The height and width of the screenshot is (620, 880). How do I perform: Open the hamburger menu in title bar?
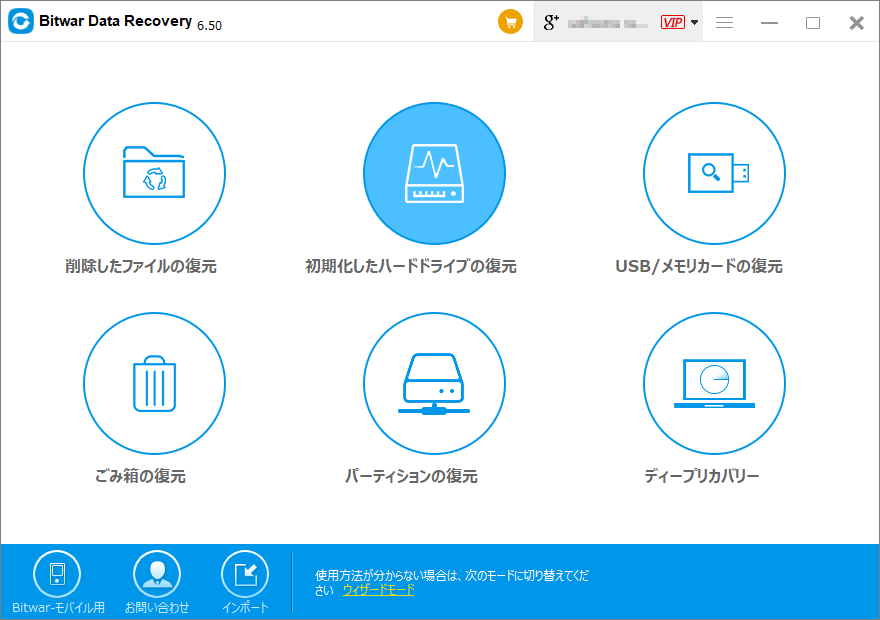(x=724, y=23)
